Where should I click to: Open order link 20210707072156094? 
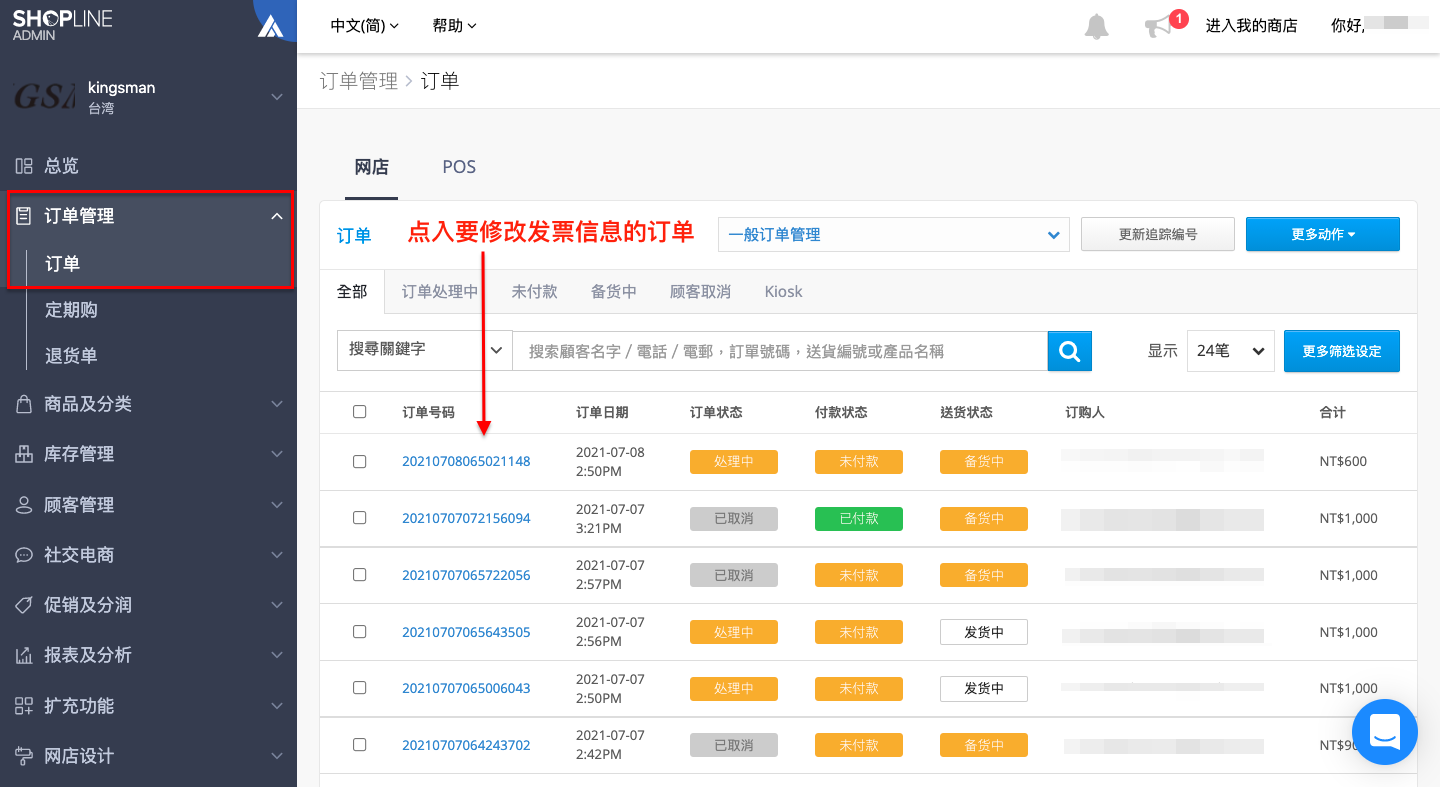[466, 519]
